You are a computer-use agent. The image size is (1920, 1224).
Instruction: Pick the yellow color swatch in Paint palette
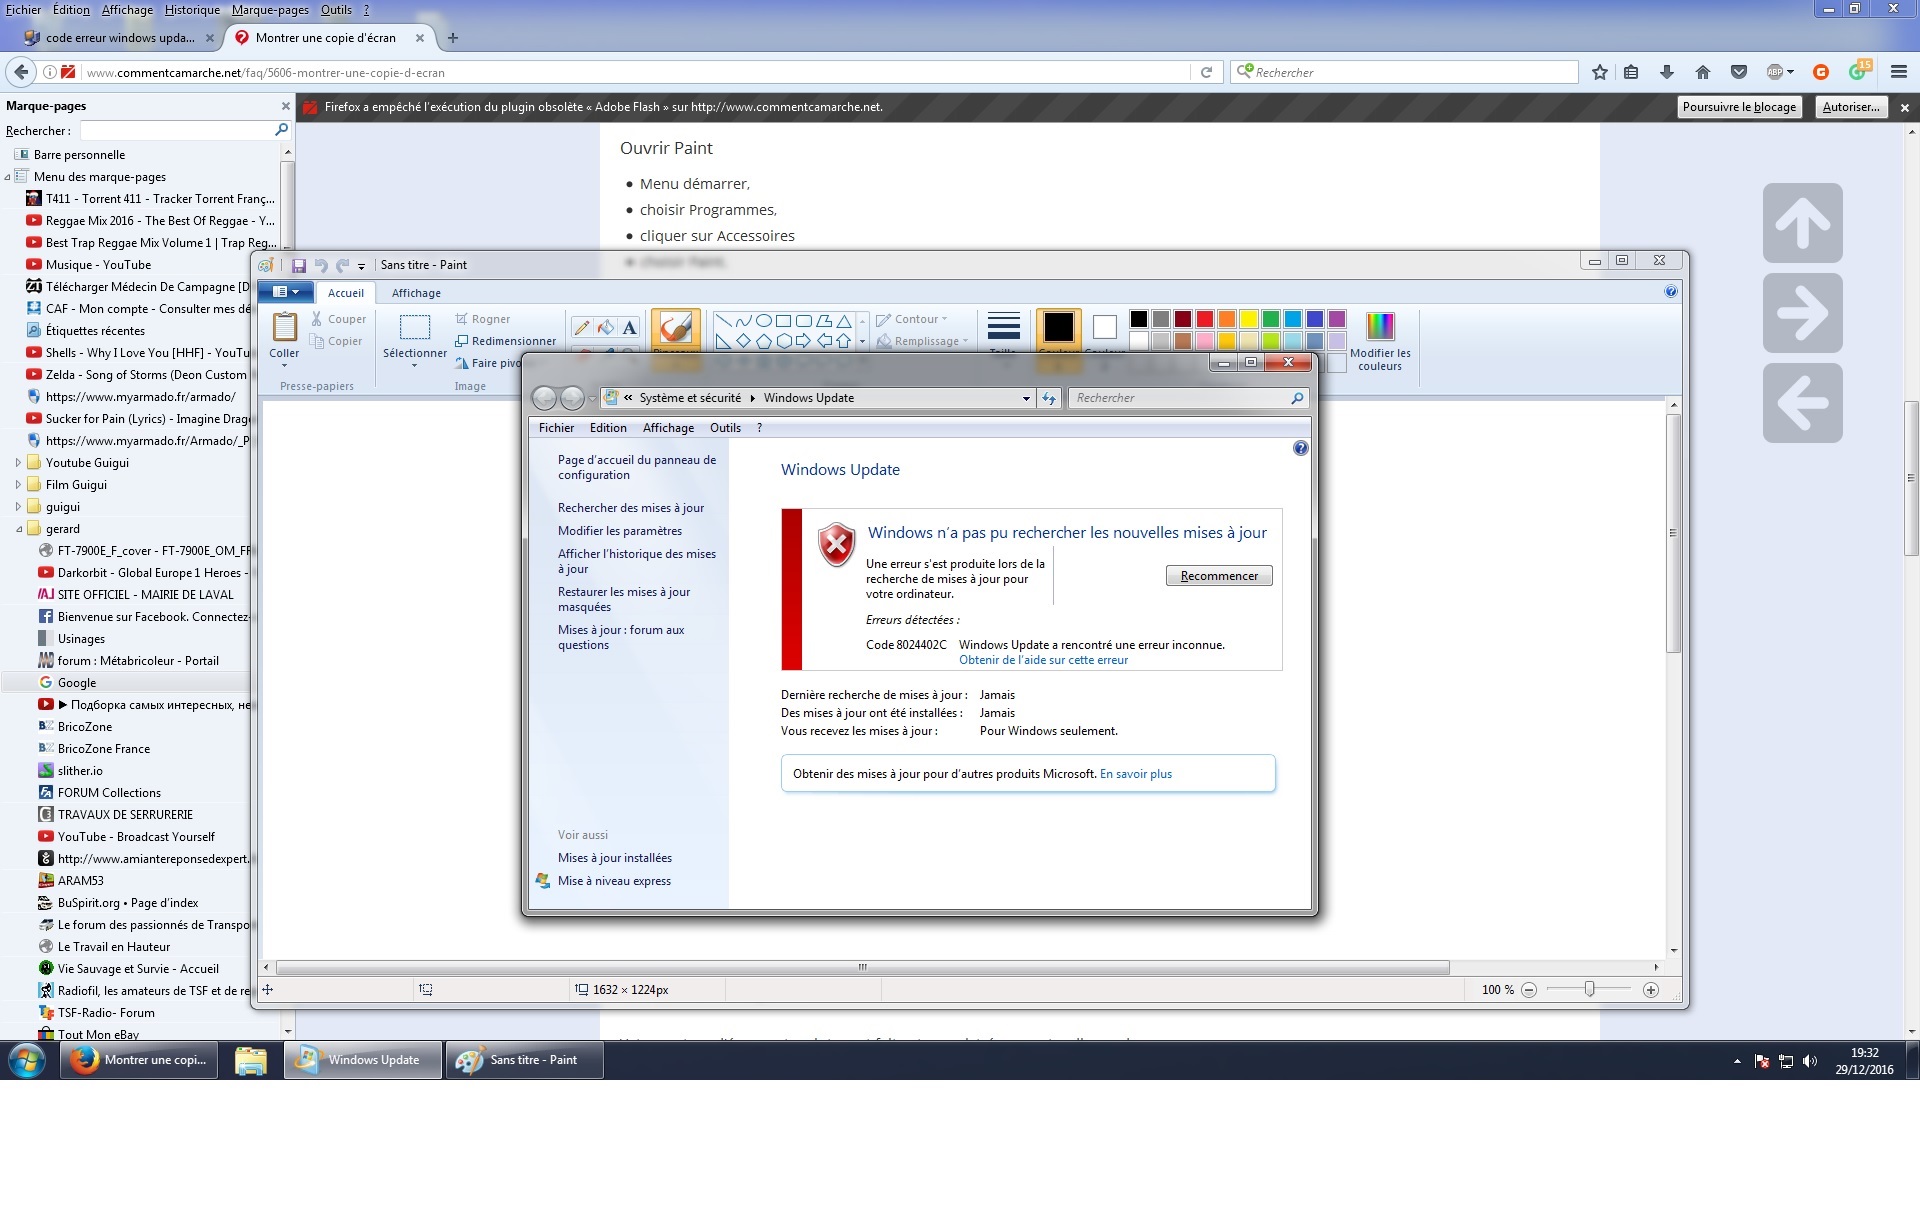1249,319
